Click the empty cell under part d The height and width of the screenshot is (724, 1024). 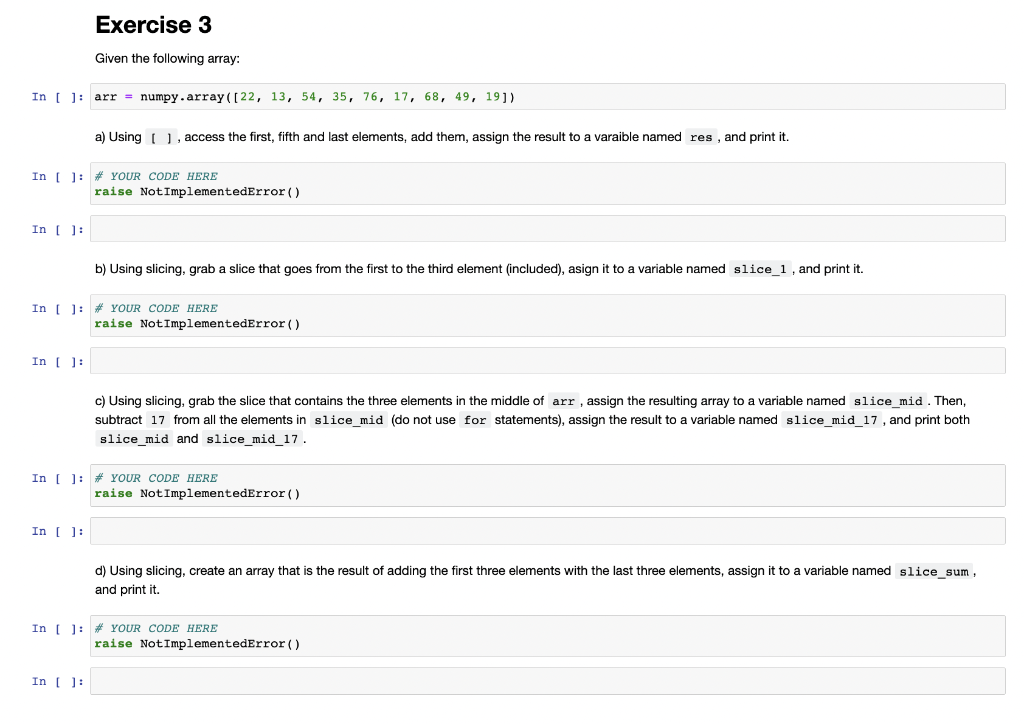point(548,681)
